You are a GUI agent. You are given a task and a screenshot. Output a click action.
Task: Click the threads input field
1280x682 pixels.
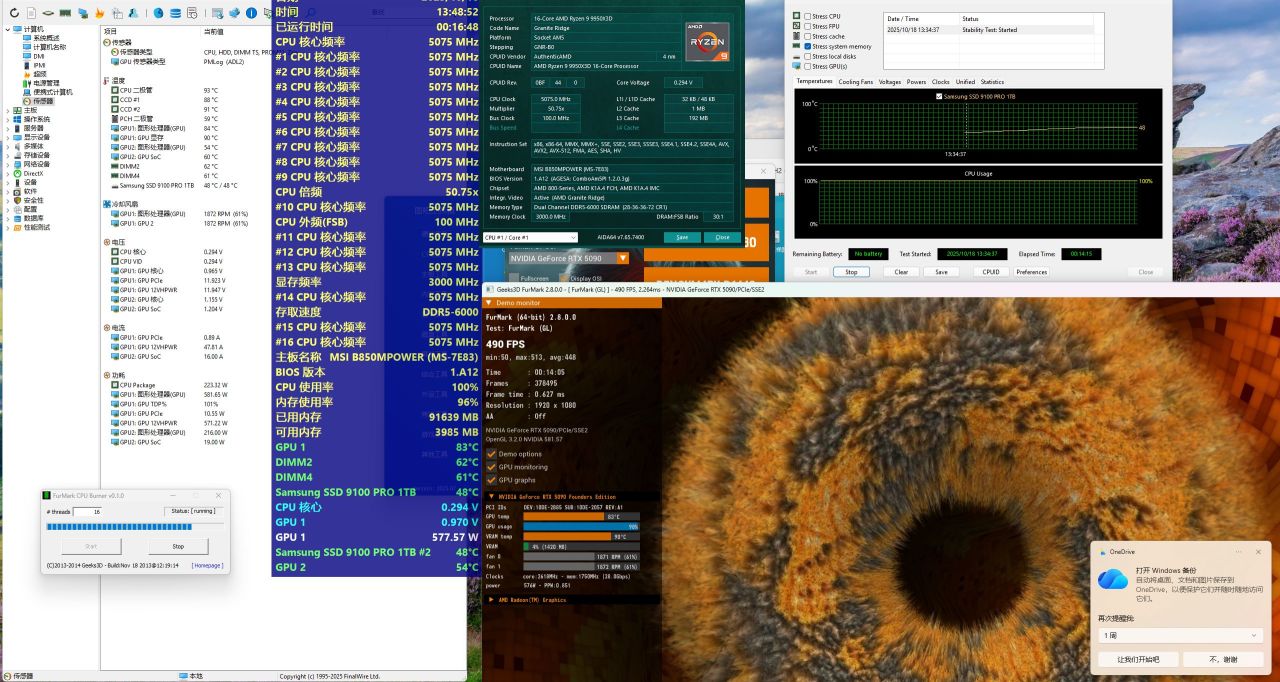click(x=88, y=511)
